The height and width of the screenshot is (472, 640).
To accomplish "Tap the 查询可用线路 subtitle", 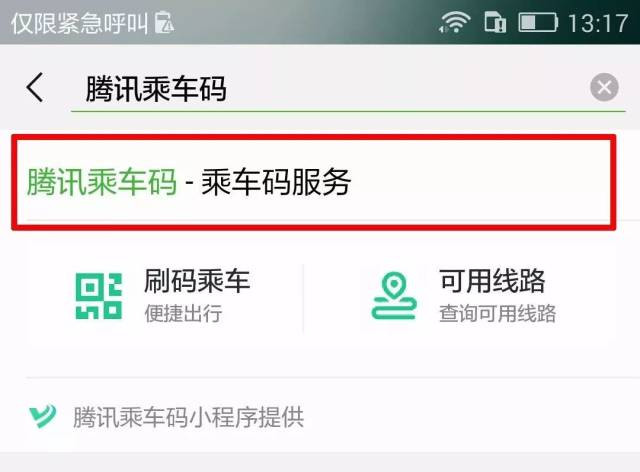I will [x=497, y=314].
